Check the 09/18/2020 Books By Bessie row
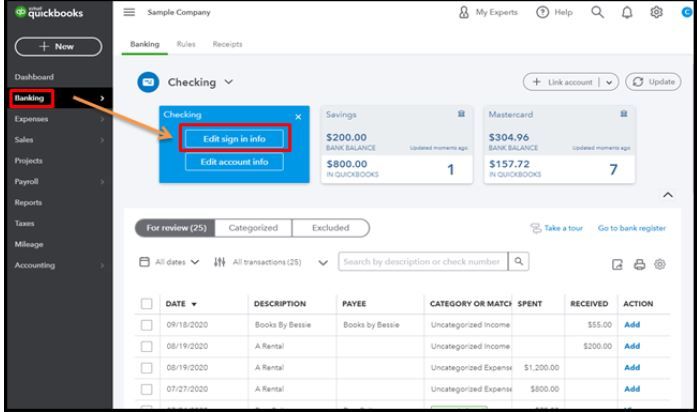Screen dimensions: 697x412 click(x=146, y=325)
